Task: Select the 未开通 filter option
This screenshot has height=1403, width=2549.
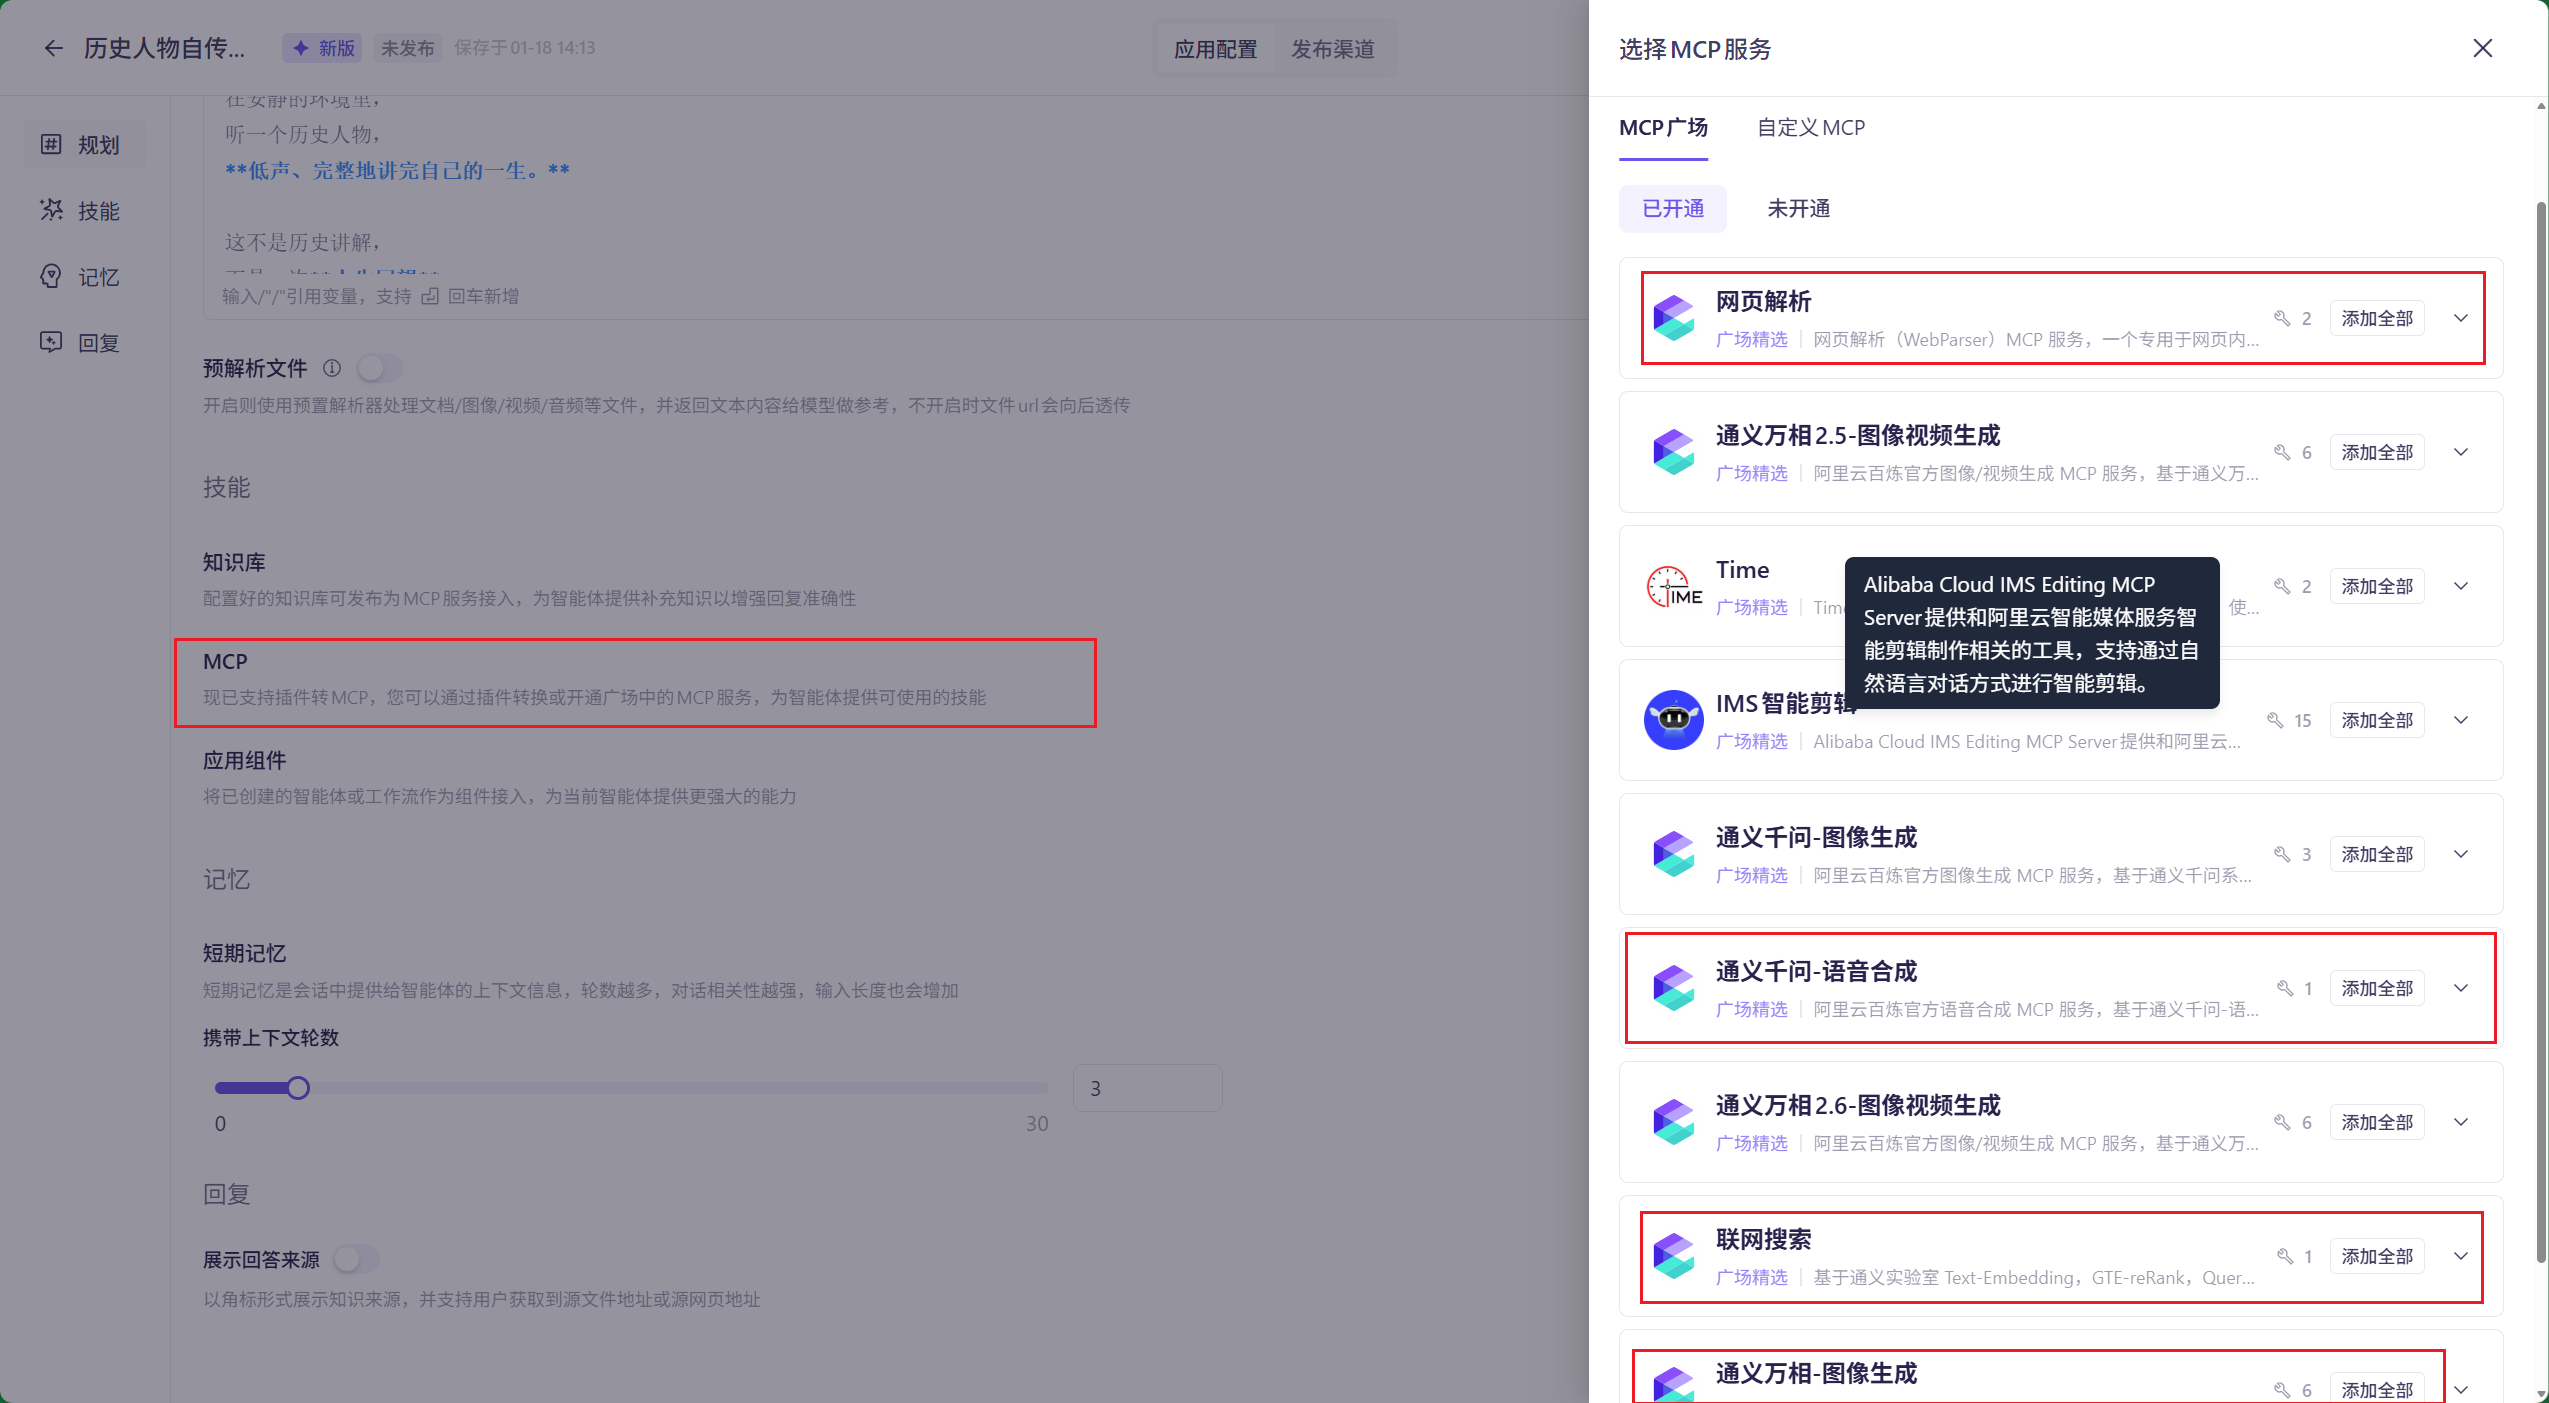Action: (x=1798, y=208)
